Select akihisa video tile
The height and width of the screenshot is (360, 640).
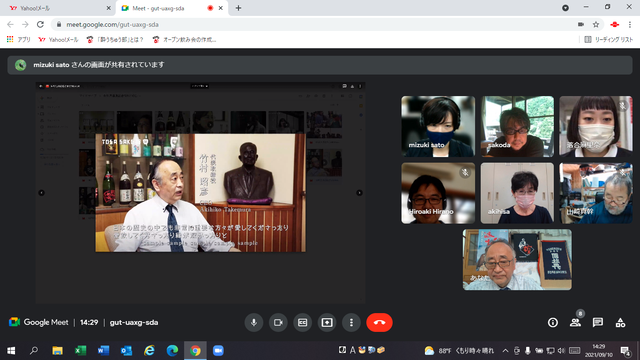tap(517, 193)
